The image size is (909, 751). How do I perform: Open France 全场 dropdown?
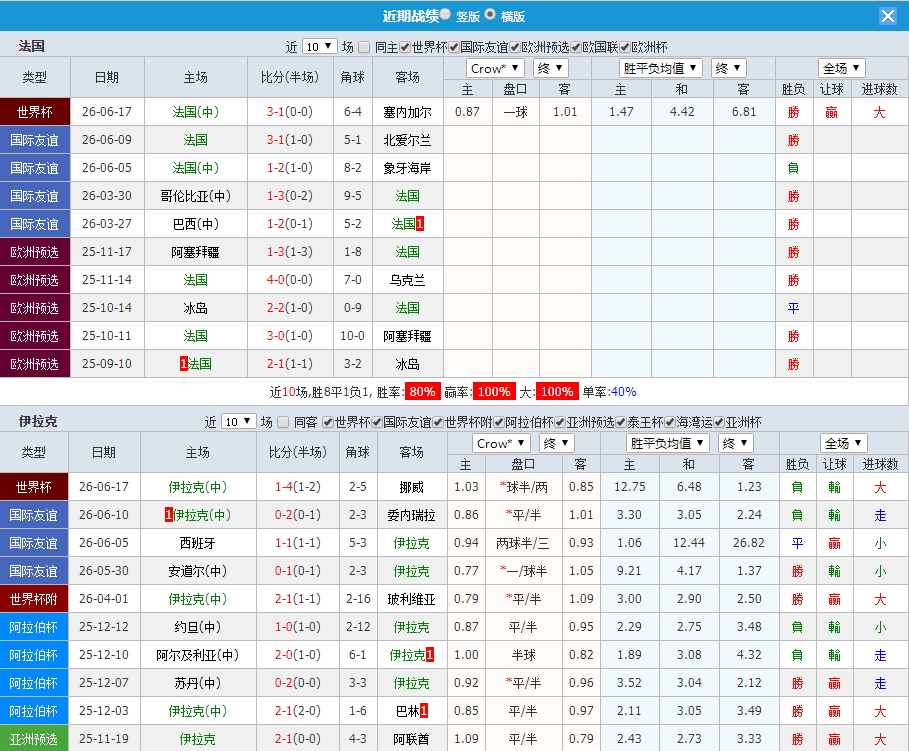point(842,68)
